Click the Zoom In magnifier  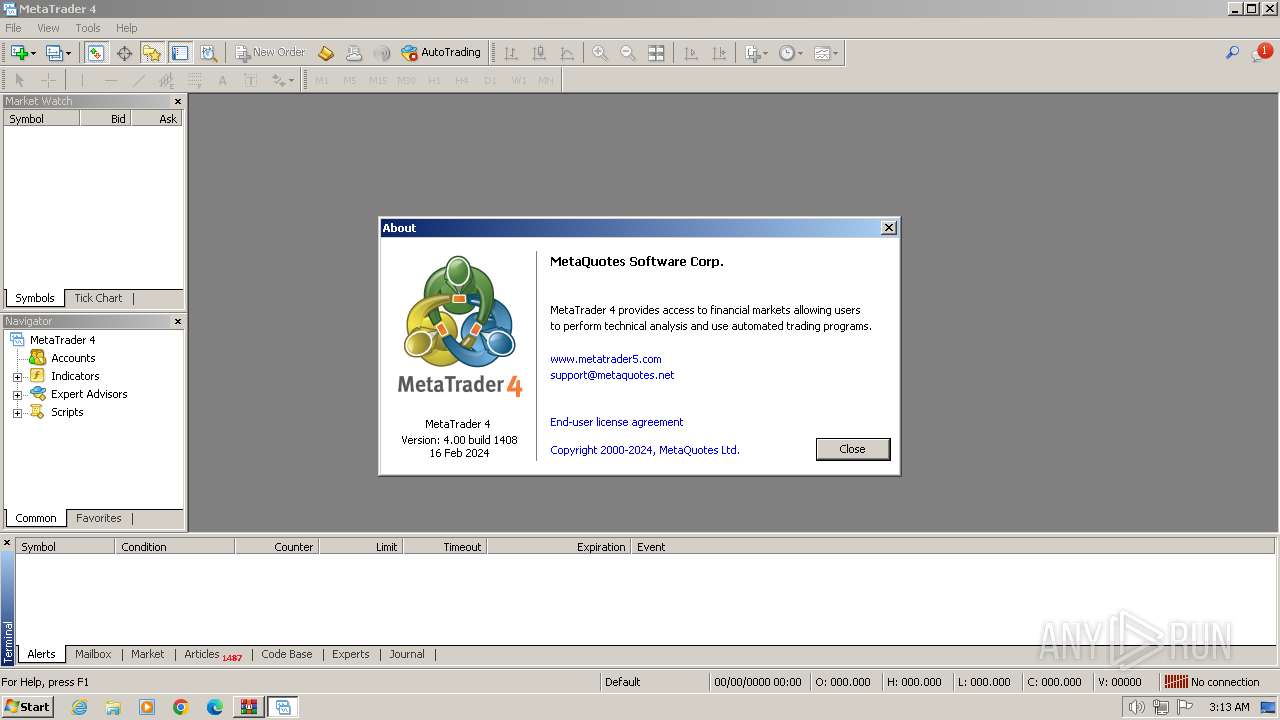tap(600, 53)
